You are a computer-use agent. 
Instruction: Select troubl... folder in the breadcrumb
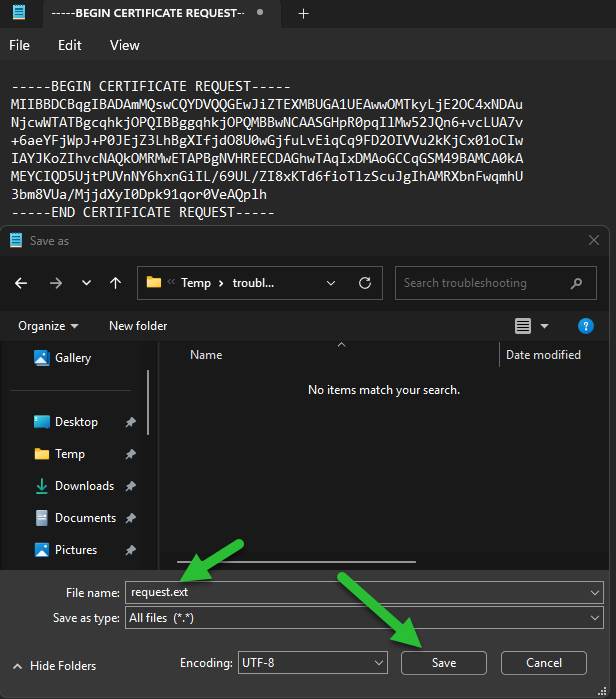click(253, 283)
